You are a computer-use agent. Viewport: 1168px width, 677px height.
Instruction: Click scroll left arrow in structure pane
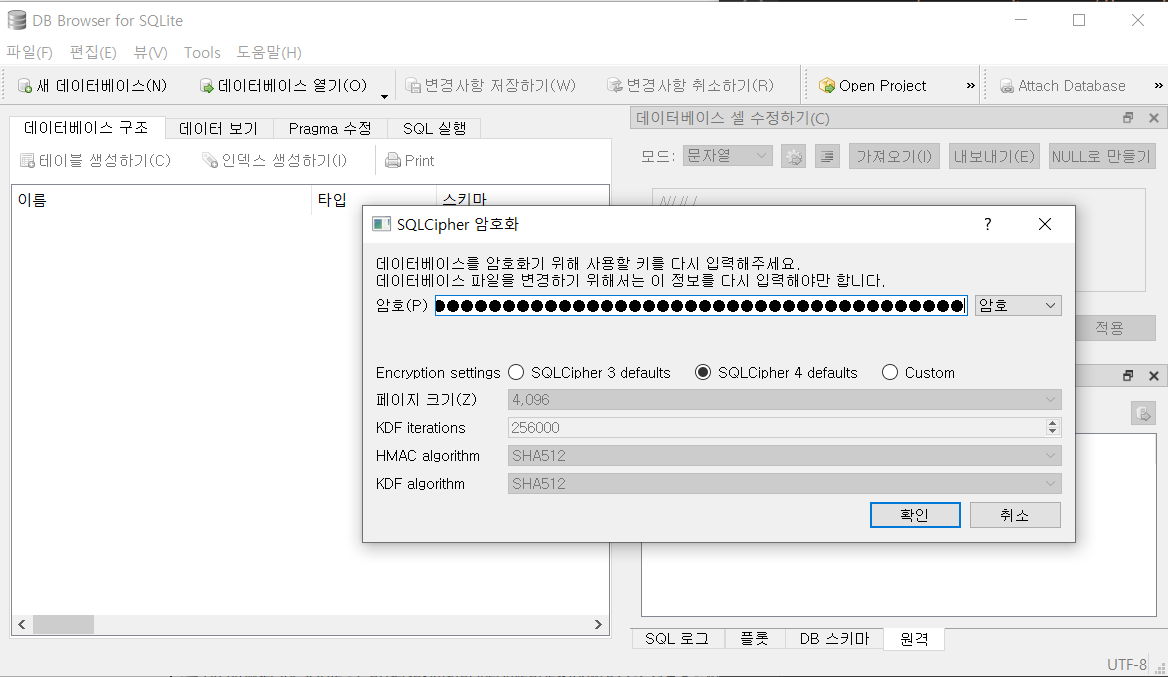(x=22, y=624)
